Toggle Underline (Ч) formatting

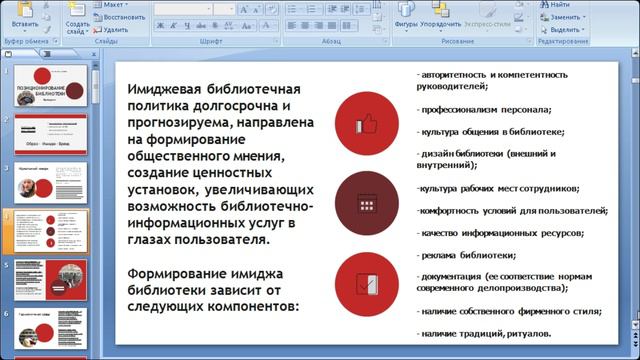tap(187, 26)
